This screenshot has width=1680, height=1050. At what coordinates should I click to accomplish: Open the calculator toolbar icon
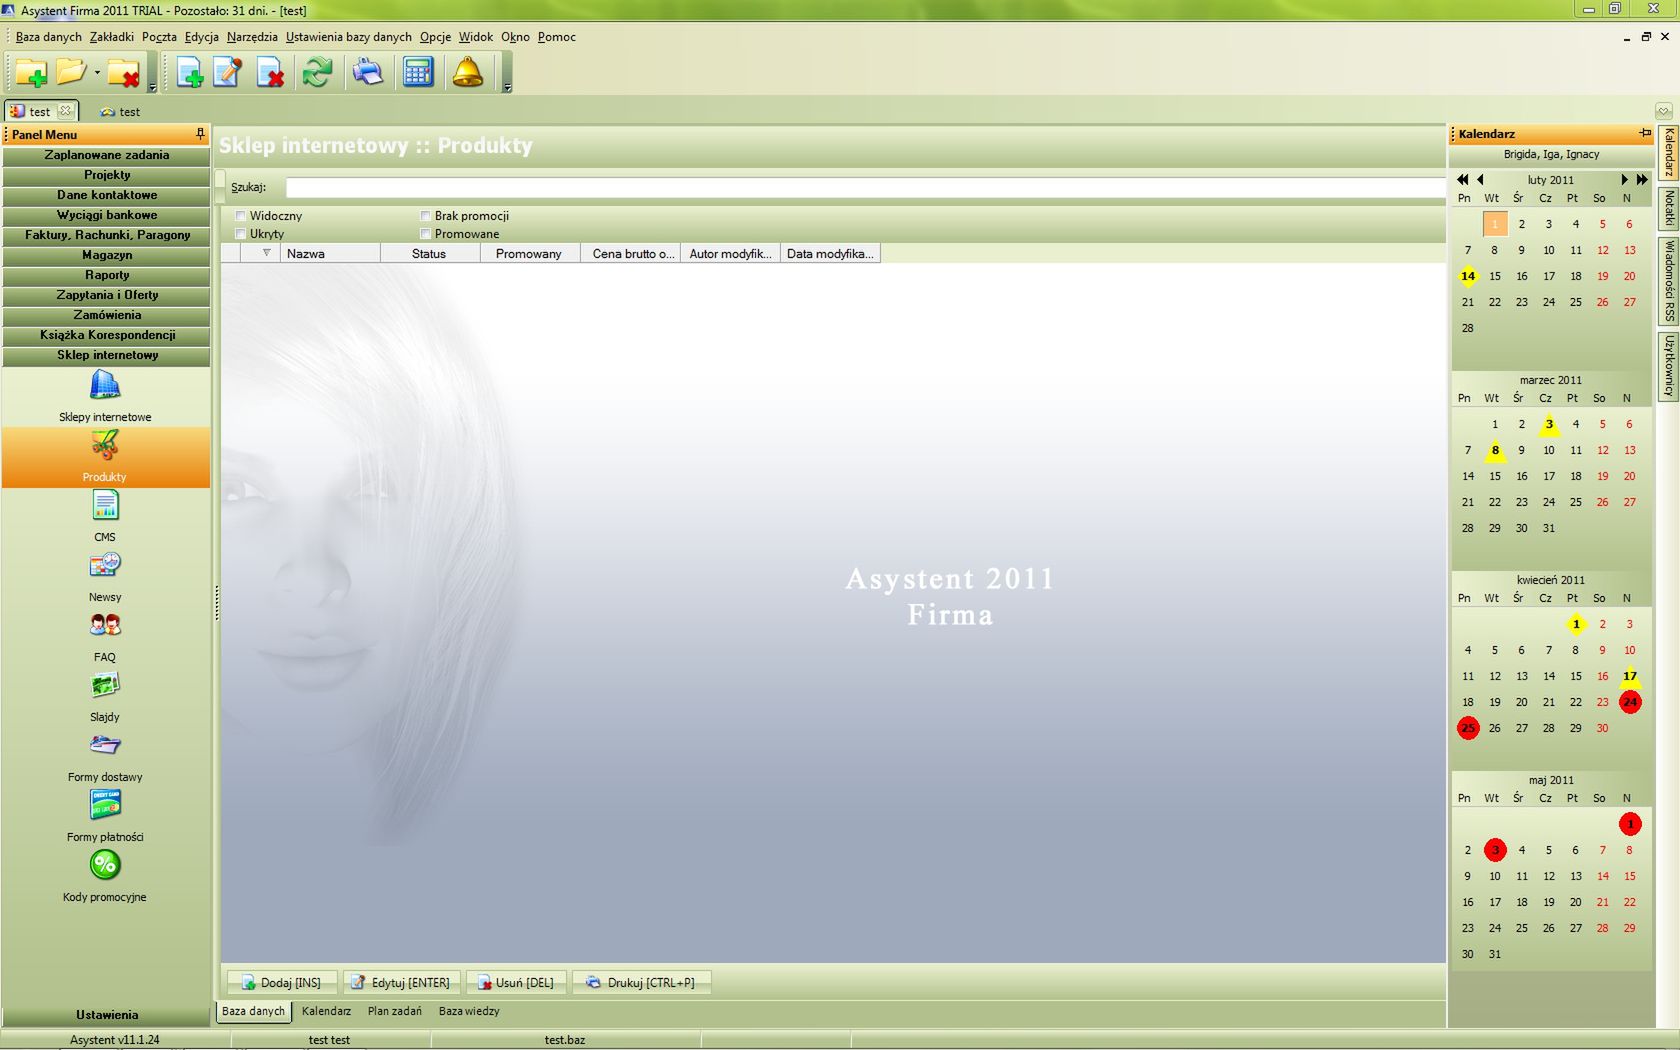(418, 72)
